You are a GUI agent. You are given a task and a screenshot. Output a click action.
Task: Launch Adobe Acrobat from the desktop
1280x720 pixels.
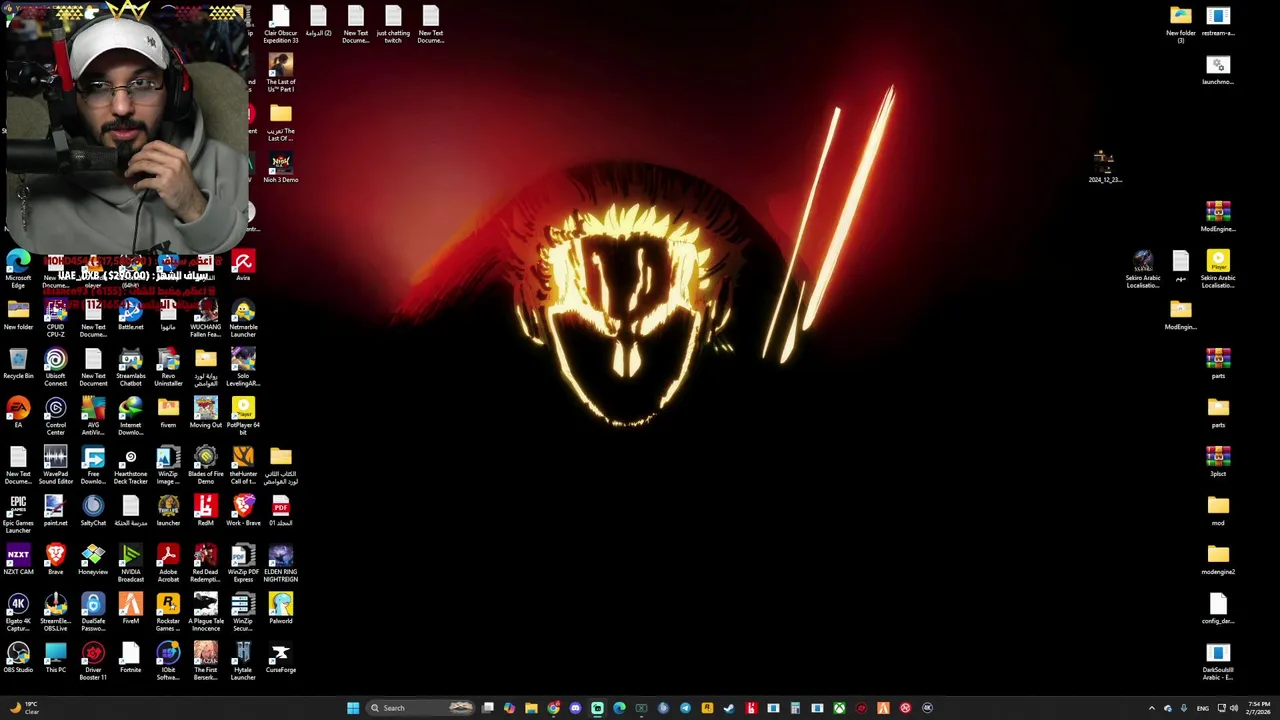pos(168,564)
